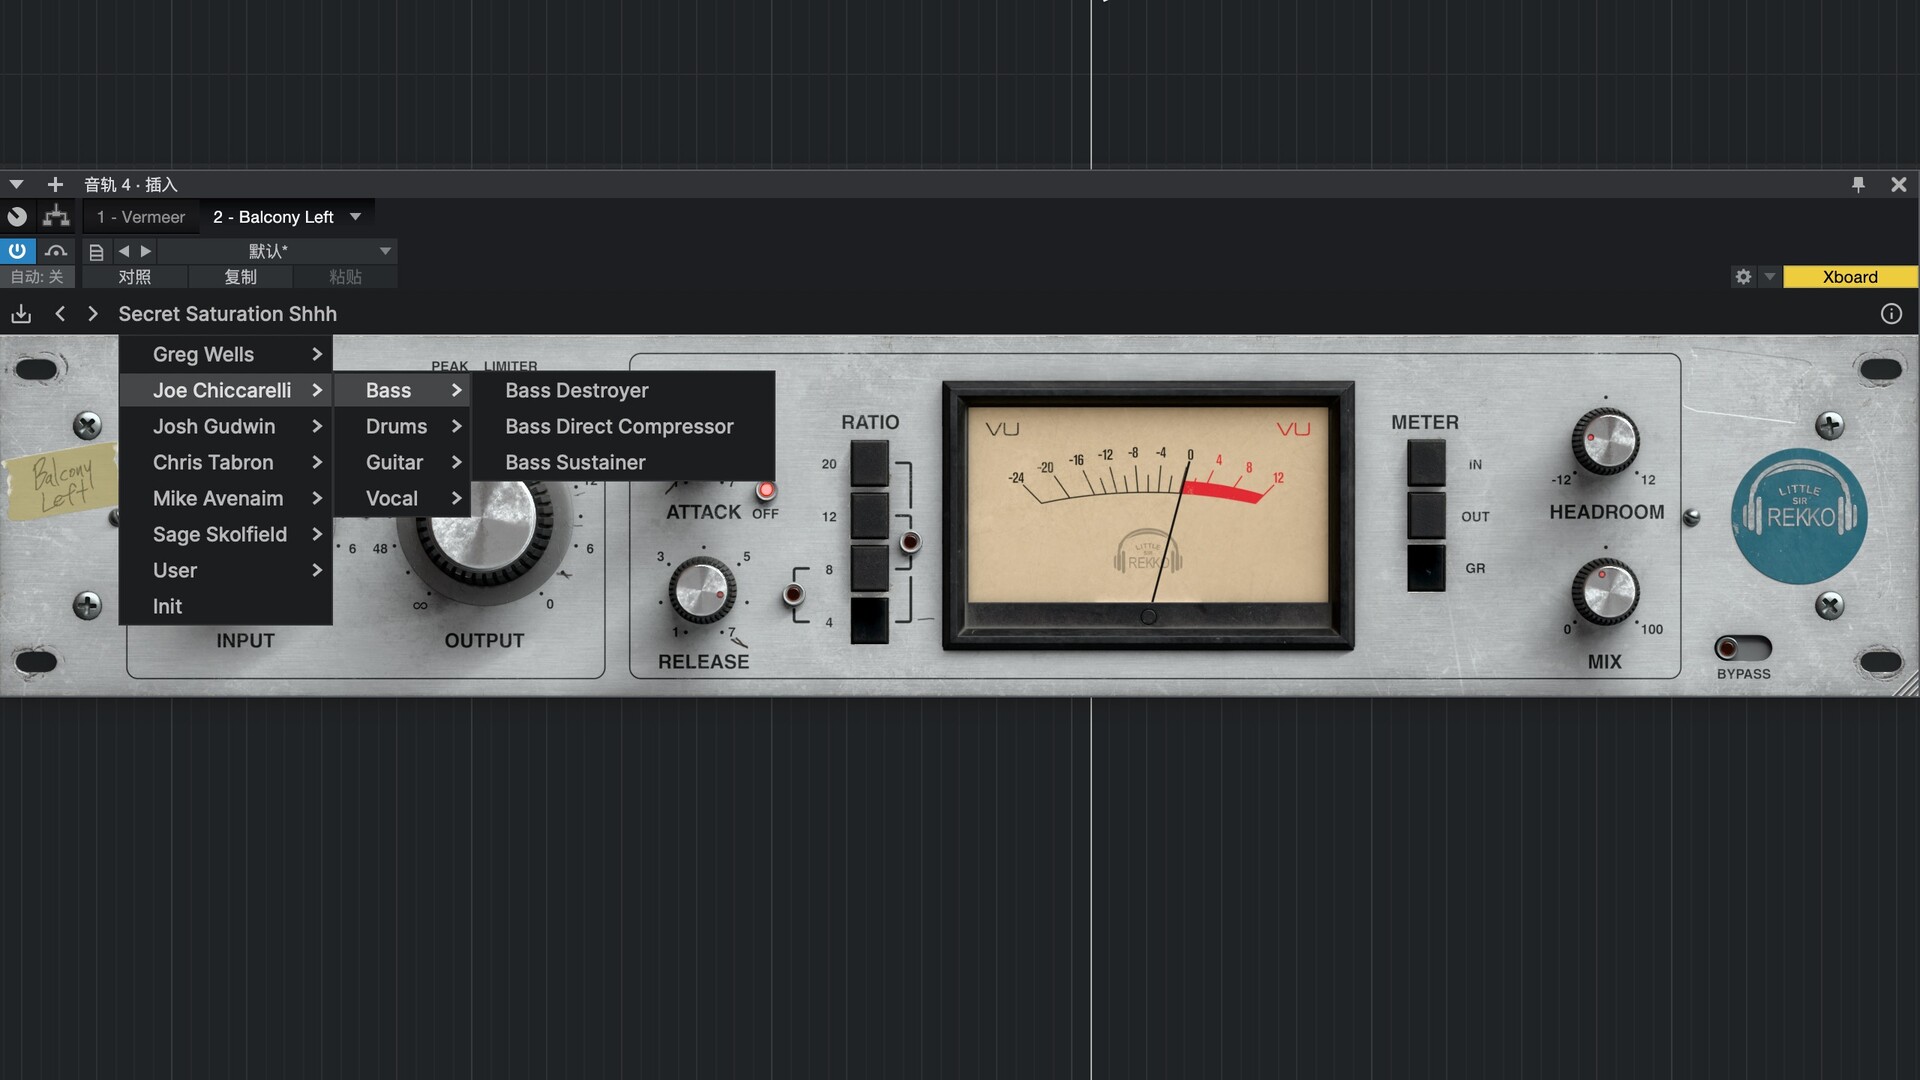
Task: Pin the plugin window
Action: [x=1858, y=185]
